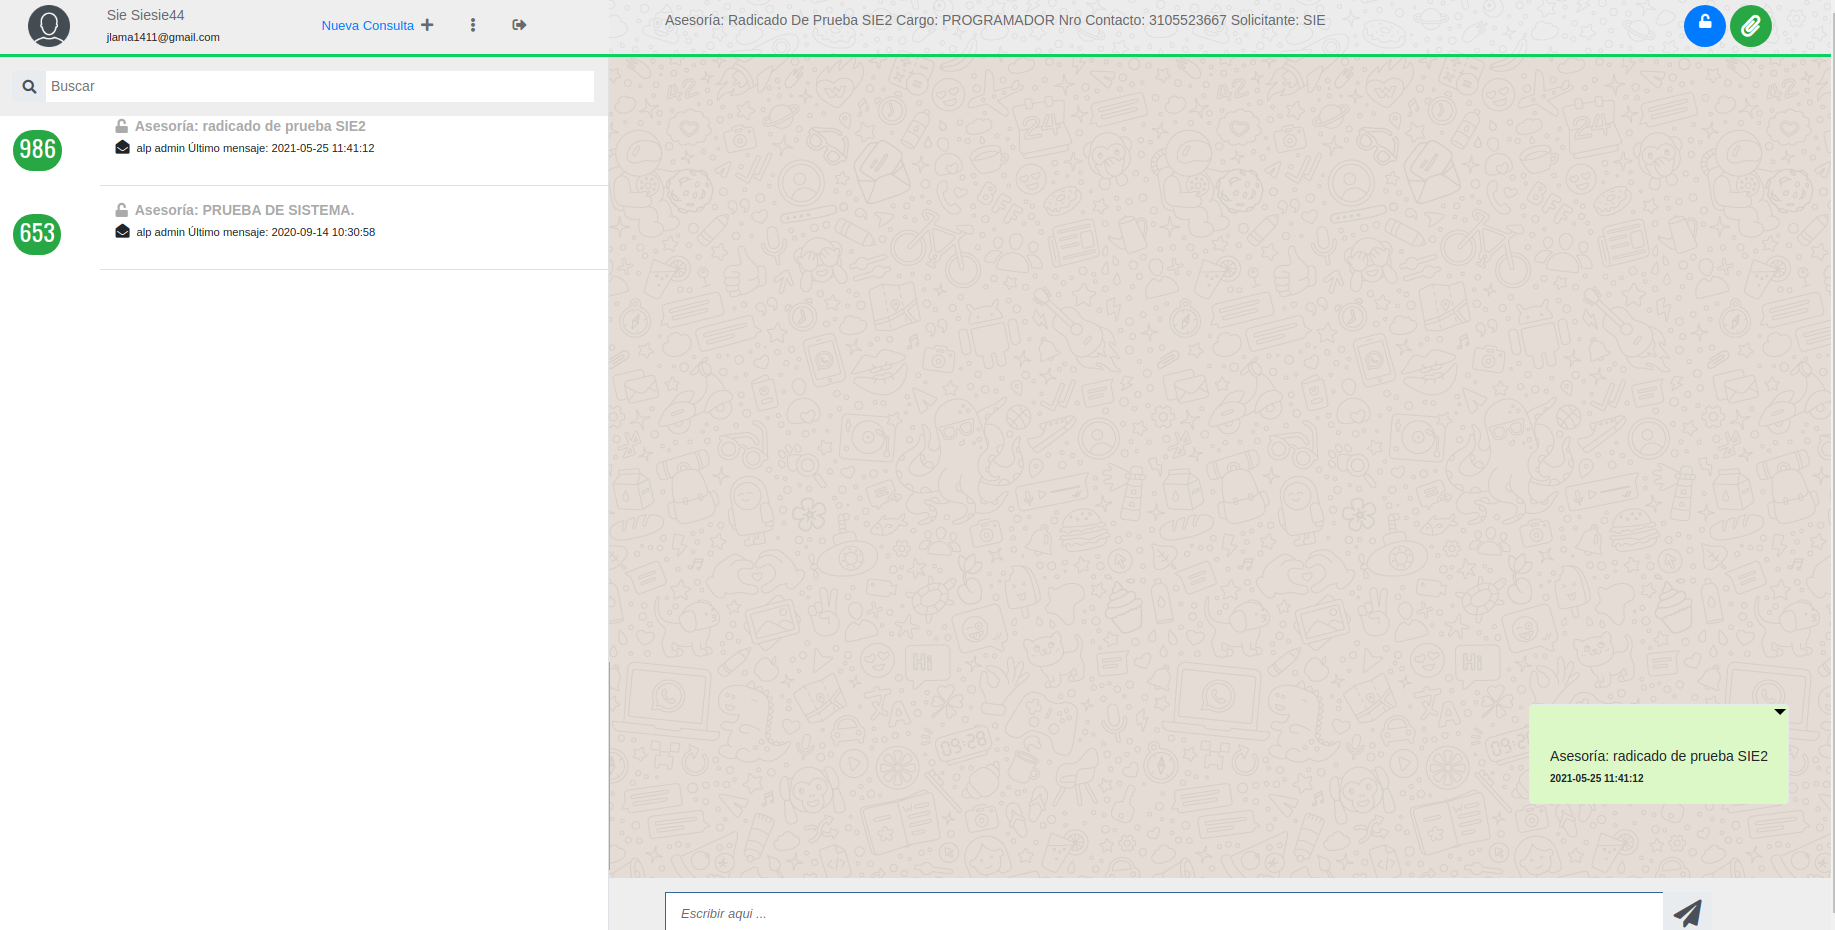Click lock icon beside radicado de prueba SIE2
This screenshot has width=1835, height=930.
tap(121, 126)
